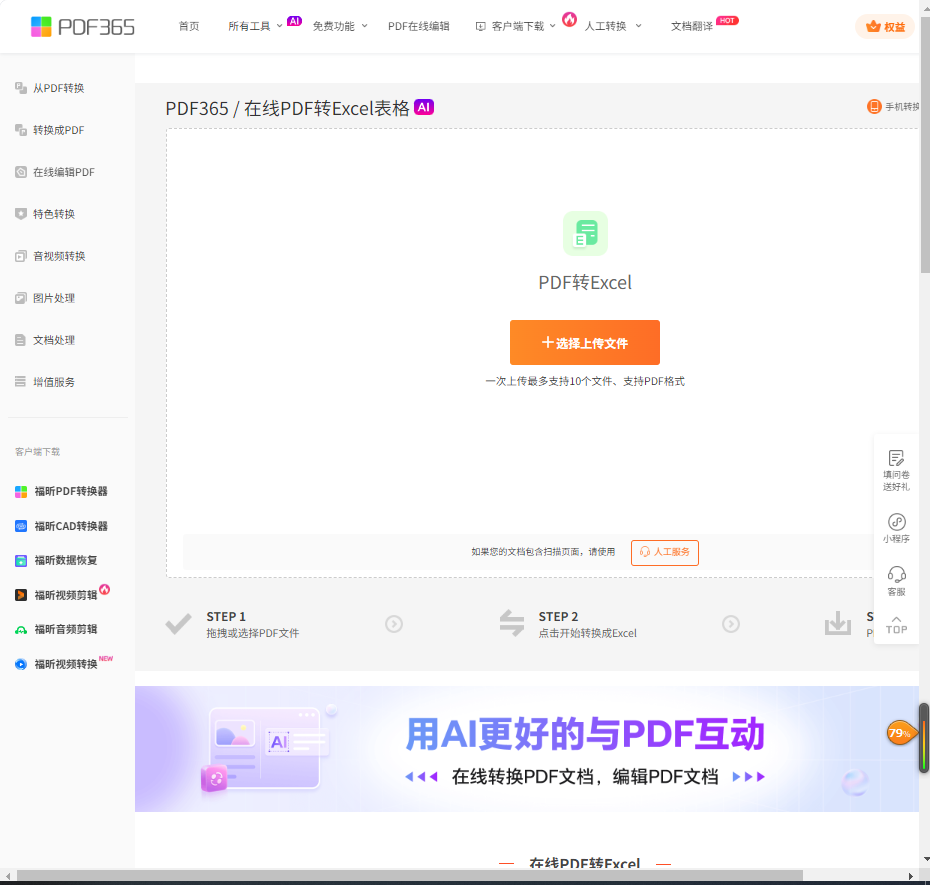Click the AI PDF互动 promotional banner
This screenshot has height=885, width=936.
[526, 748]
